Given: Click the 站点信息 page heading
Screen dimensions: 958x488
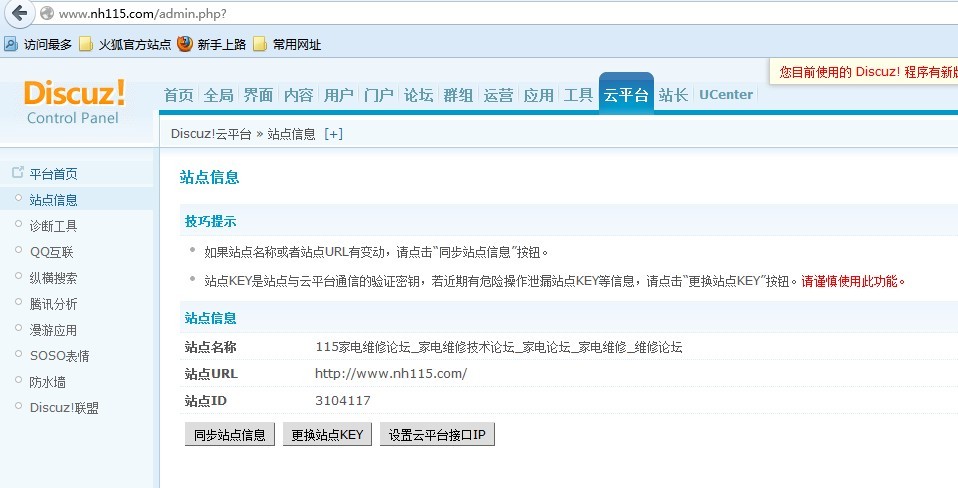Looking at the screenshot, I should [210, 177].
